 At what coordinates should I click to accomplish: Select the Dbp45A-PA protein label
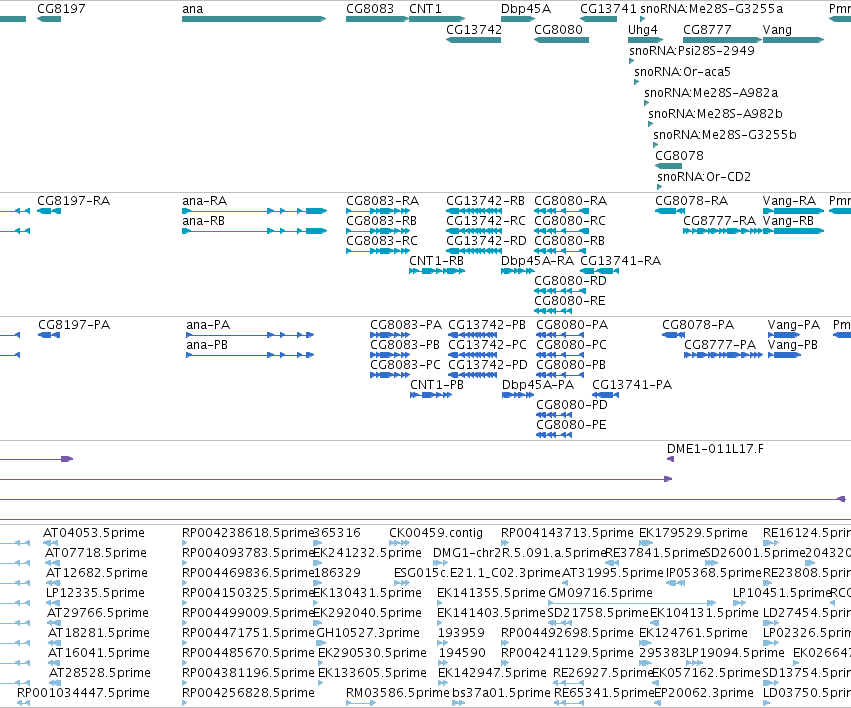click(x=538, y=385)
